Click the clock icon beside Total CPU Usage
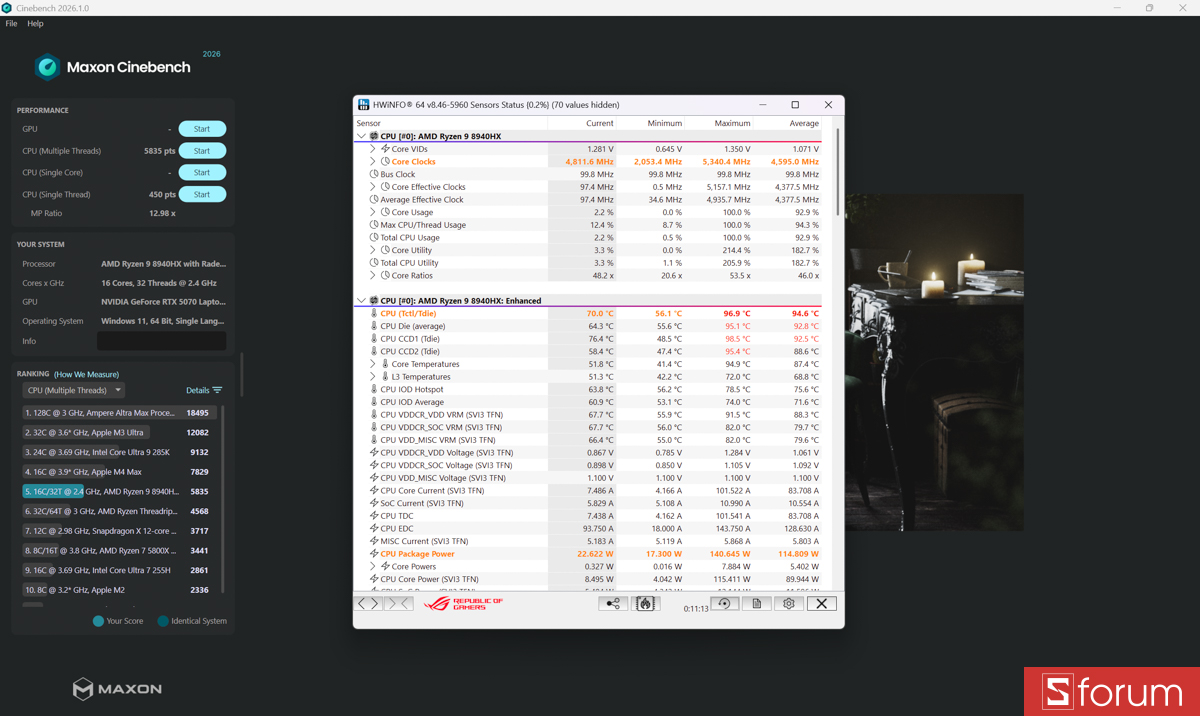 click(374, 237)
